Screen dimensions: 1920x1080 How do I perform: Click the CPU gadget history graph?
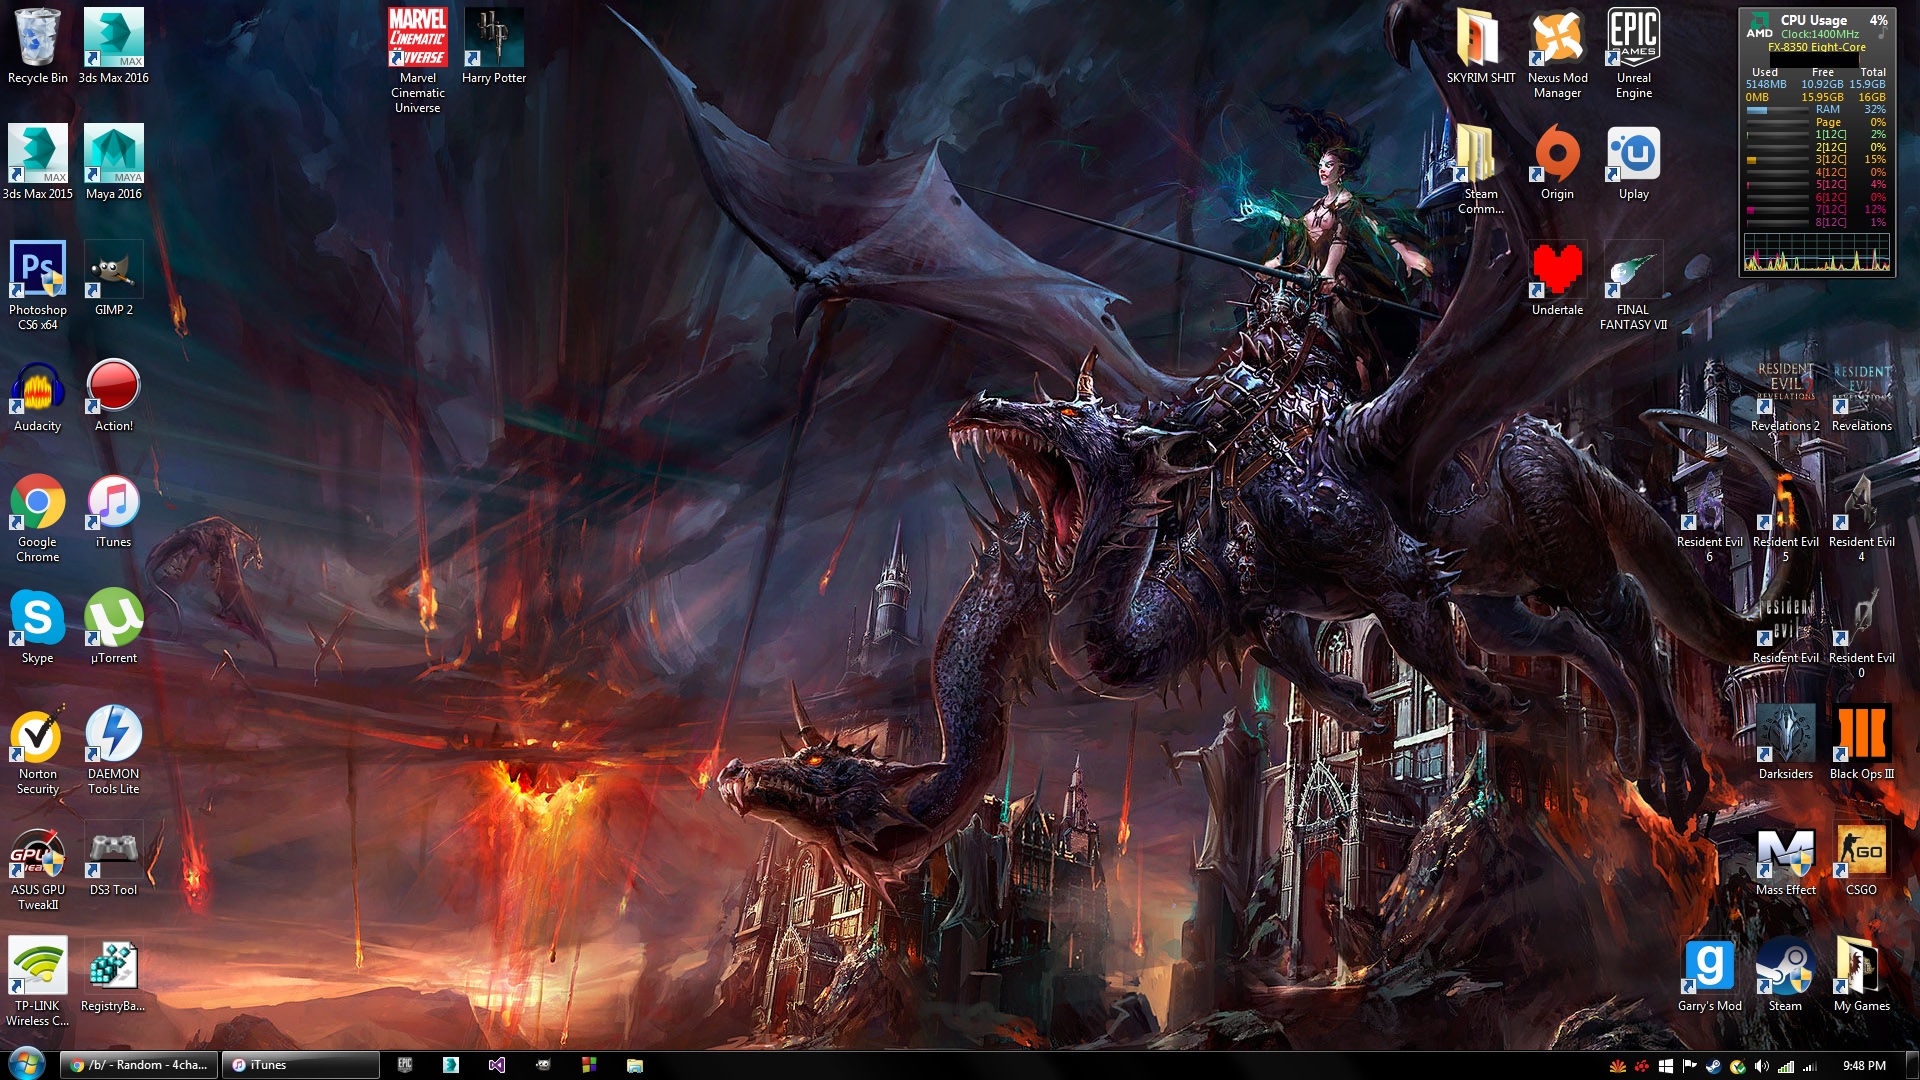(x=1817, y=253)
